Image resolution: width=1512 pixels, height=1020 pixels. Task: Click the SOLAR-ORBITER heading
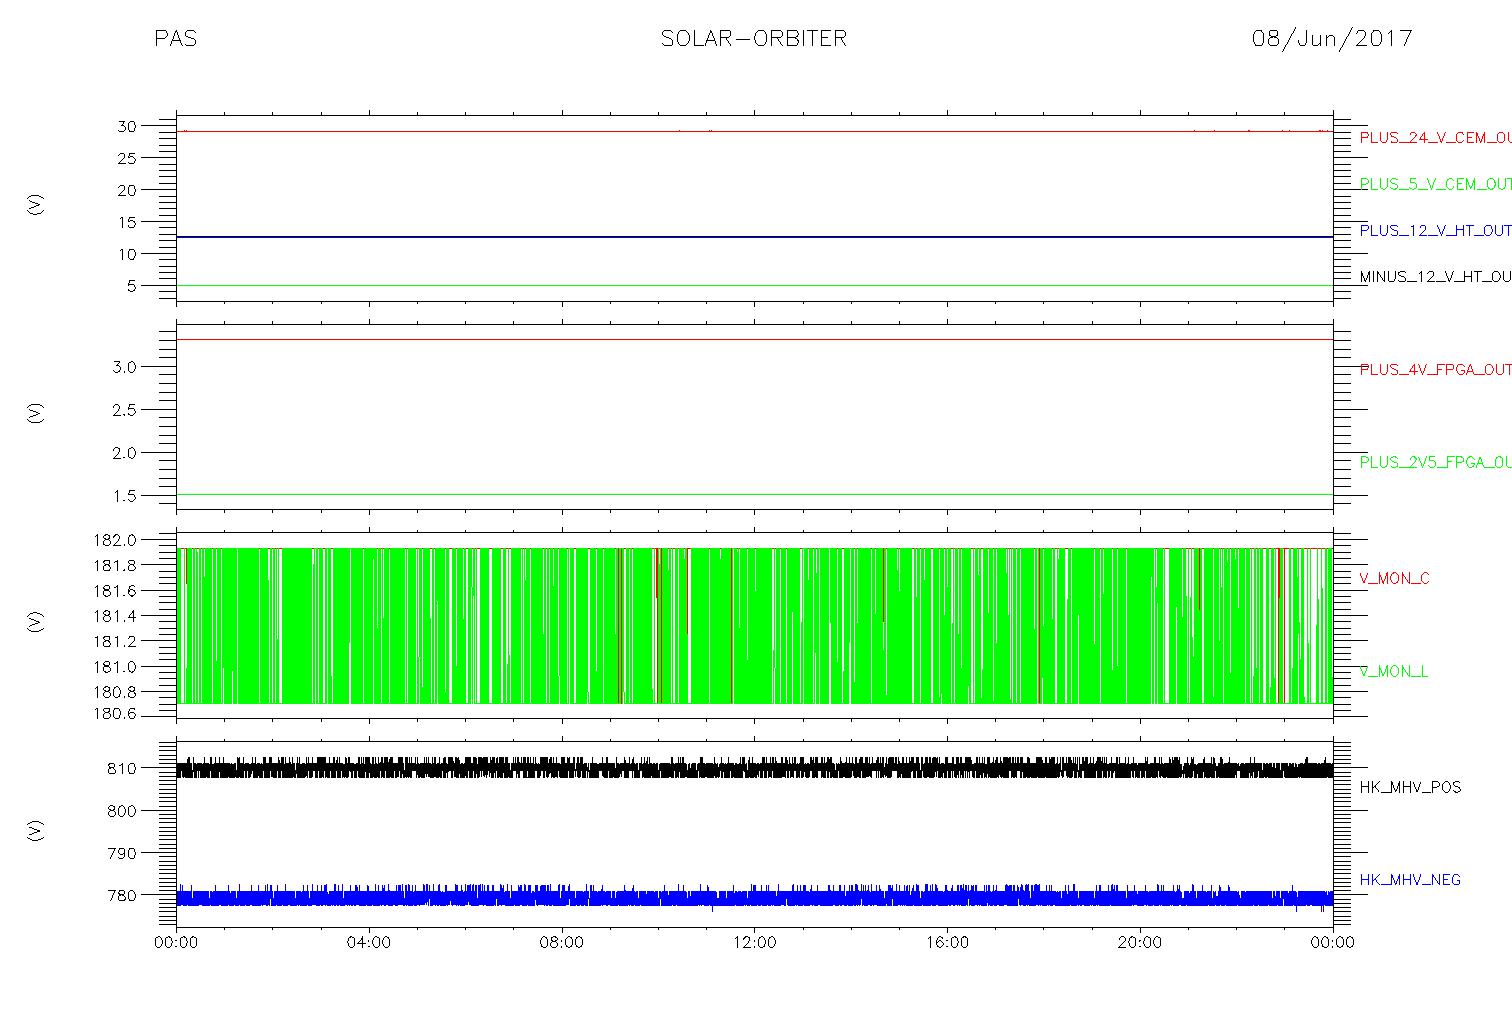click(x=754, y=39)
